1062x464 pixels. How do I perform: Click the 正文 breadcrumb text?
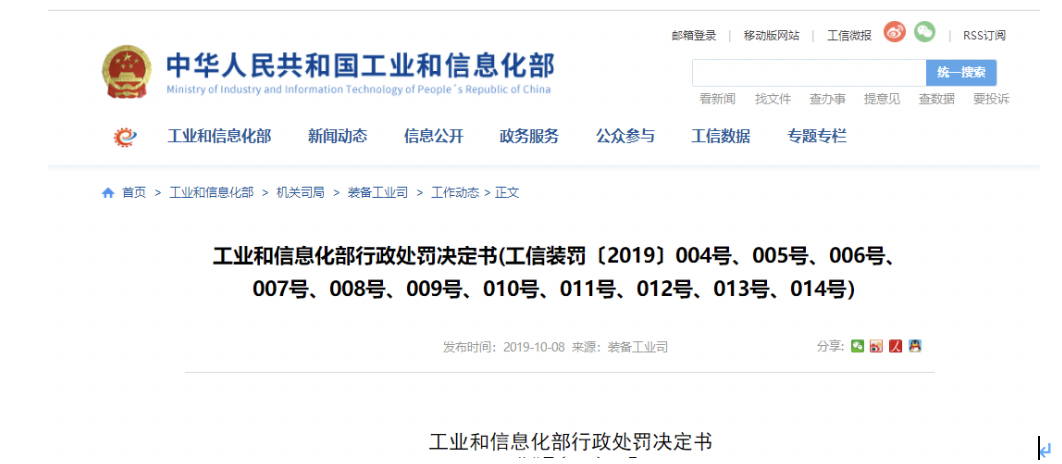click(507, 193)
